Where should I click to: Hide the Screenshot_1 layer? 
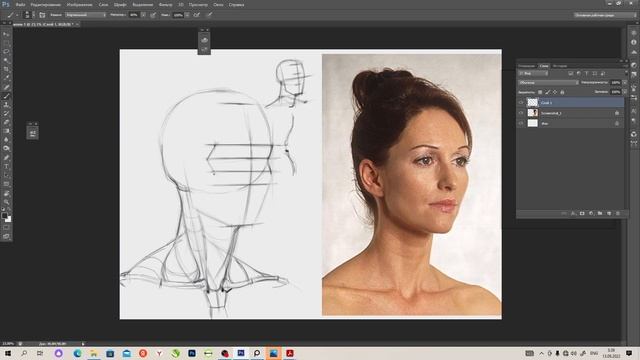click(x=521, y=113)
